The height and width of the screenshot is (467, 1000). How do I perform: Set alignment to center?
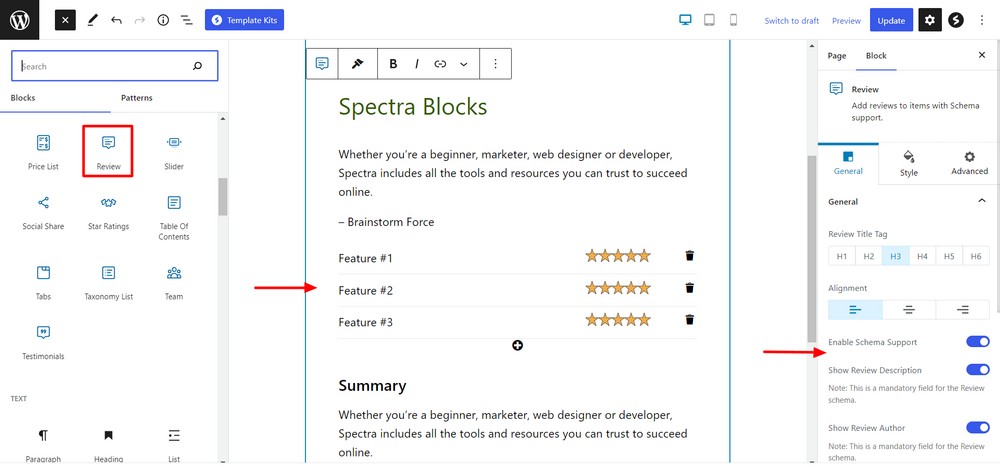(909, 309)
